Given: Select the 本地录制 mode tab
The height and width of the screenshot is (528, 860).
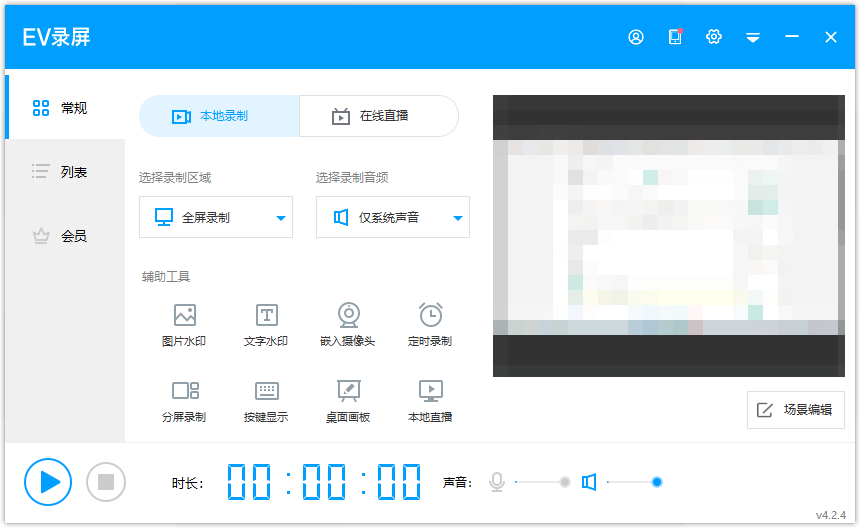Looking at the screenshot, I should click(219, 116).
